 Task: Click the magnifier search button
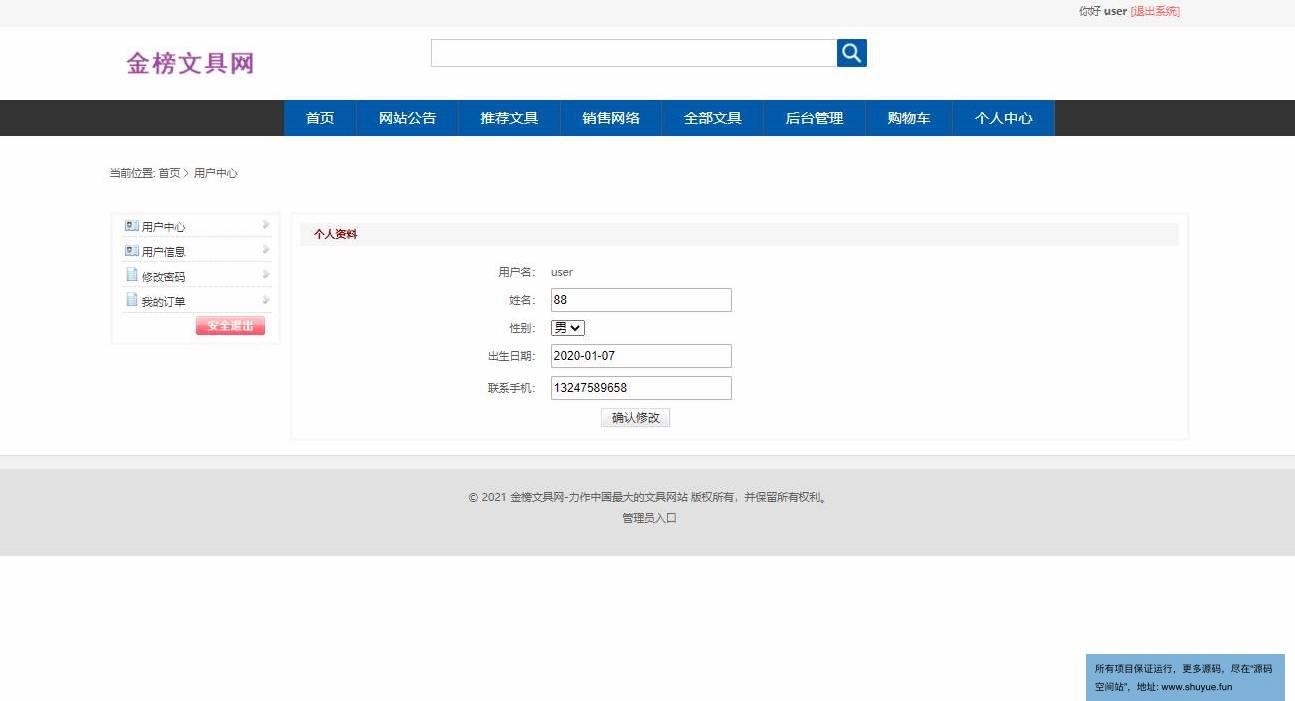coord(852,53)
